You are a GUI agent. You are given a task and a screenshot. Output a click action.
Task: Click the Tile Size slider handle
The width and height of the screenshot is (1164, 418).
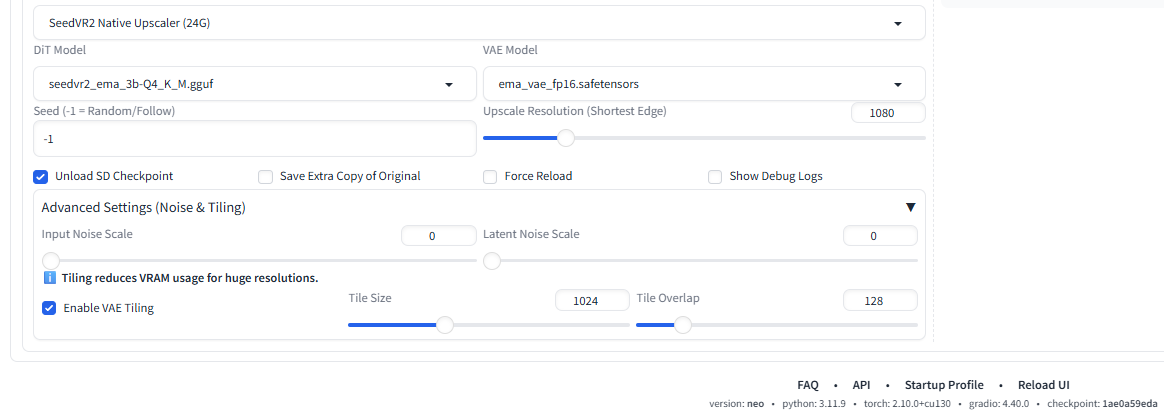pyautogui.click(x=445, y=325)
